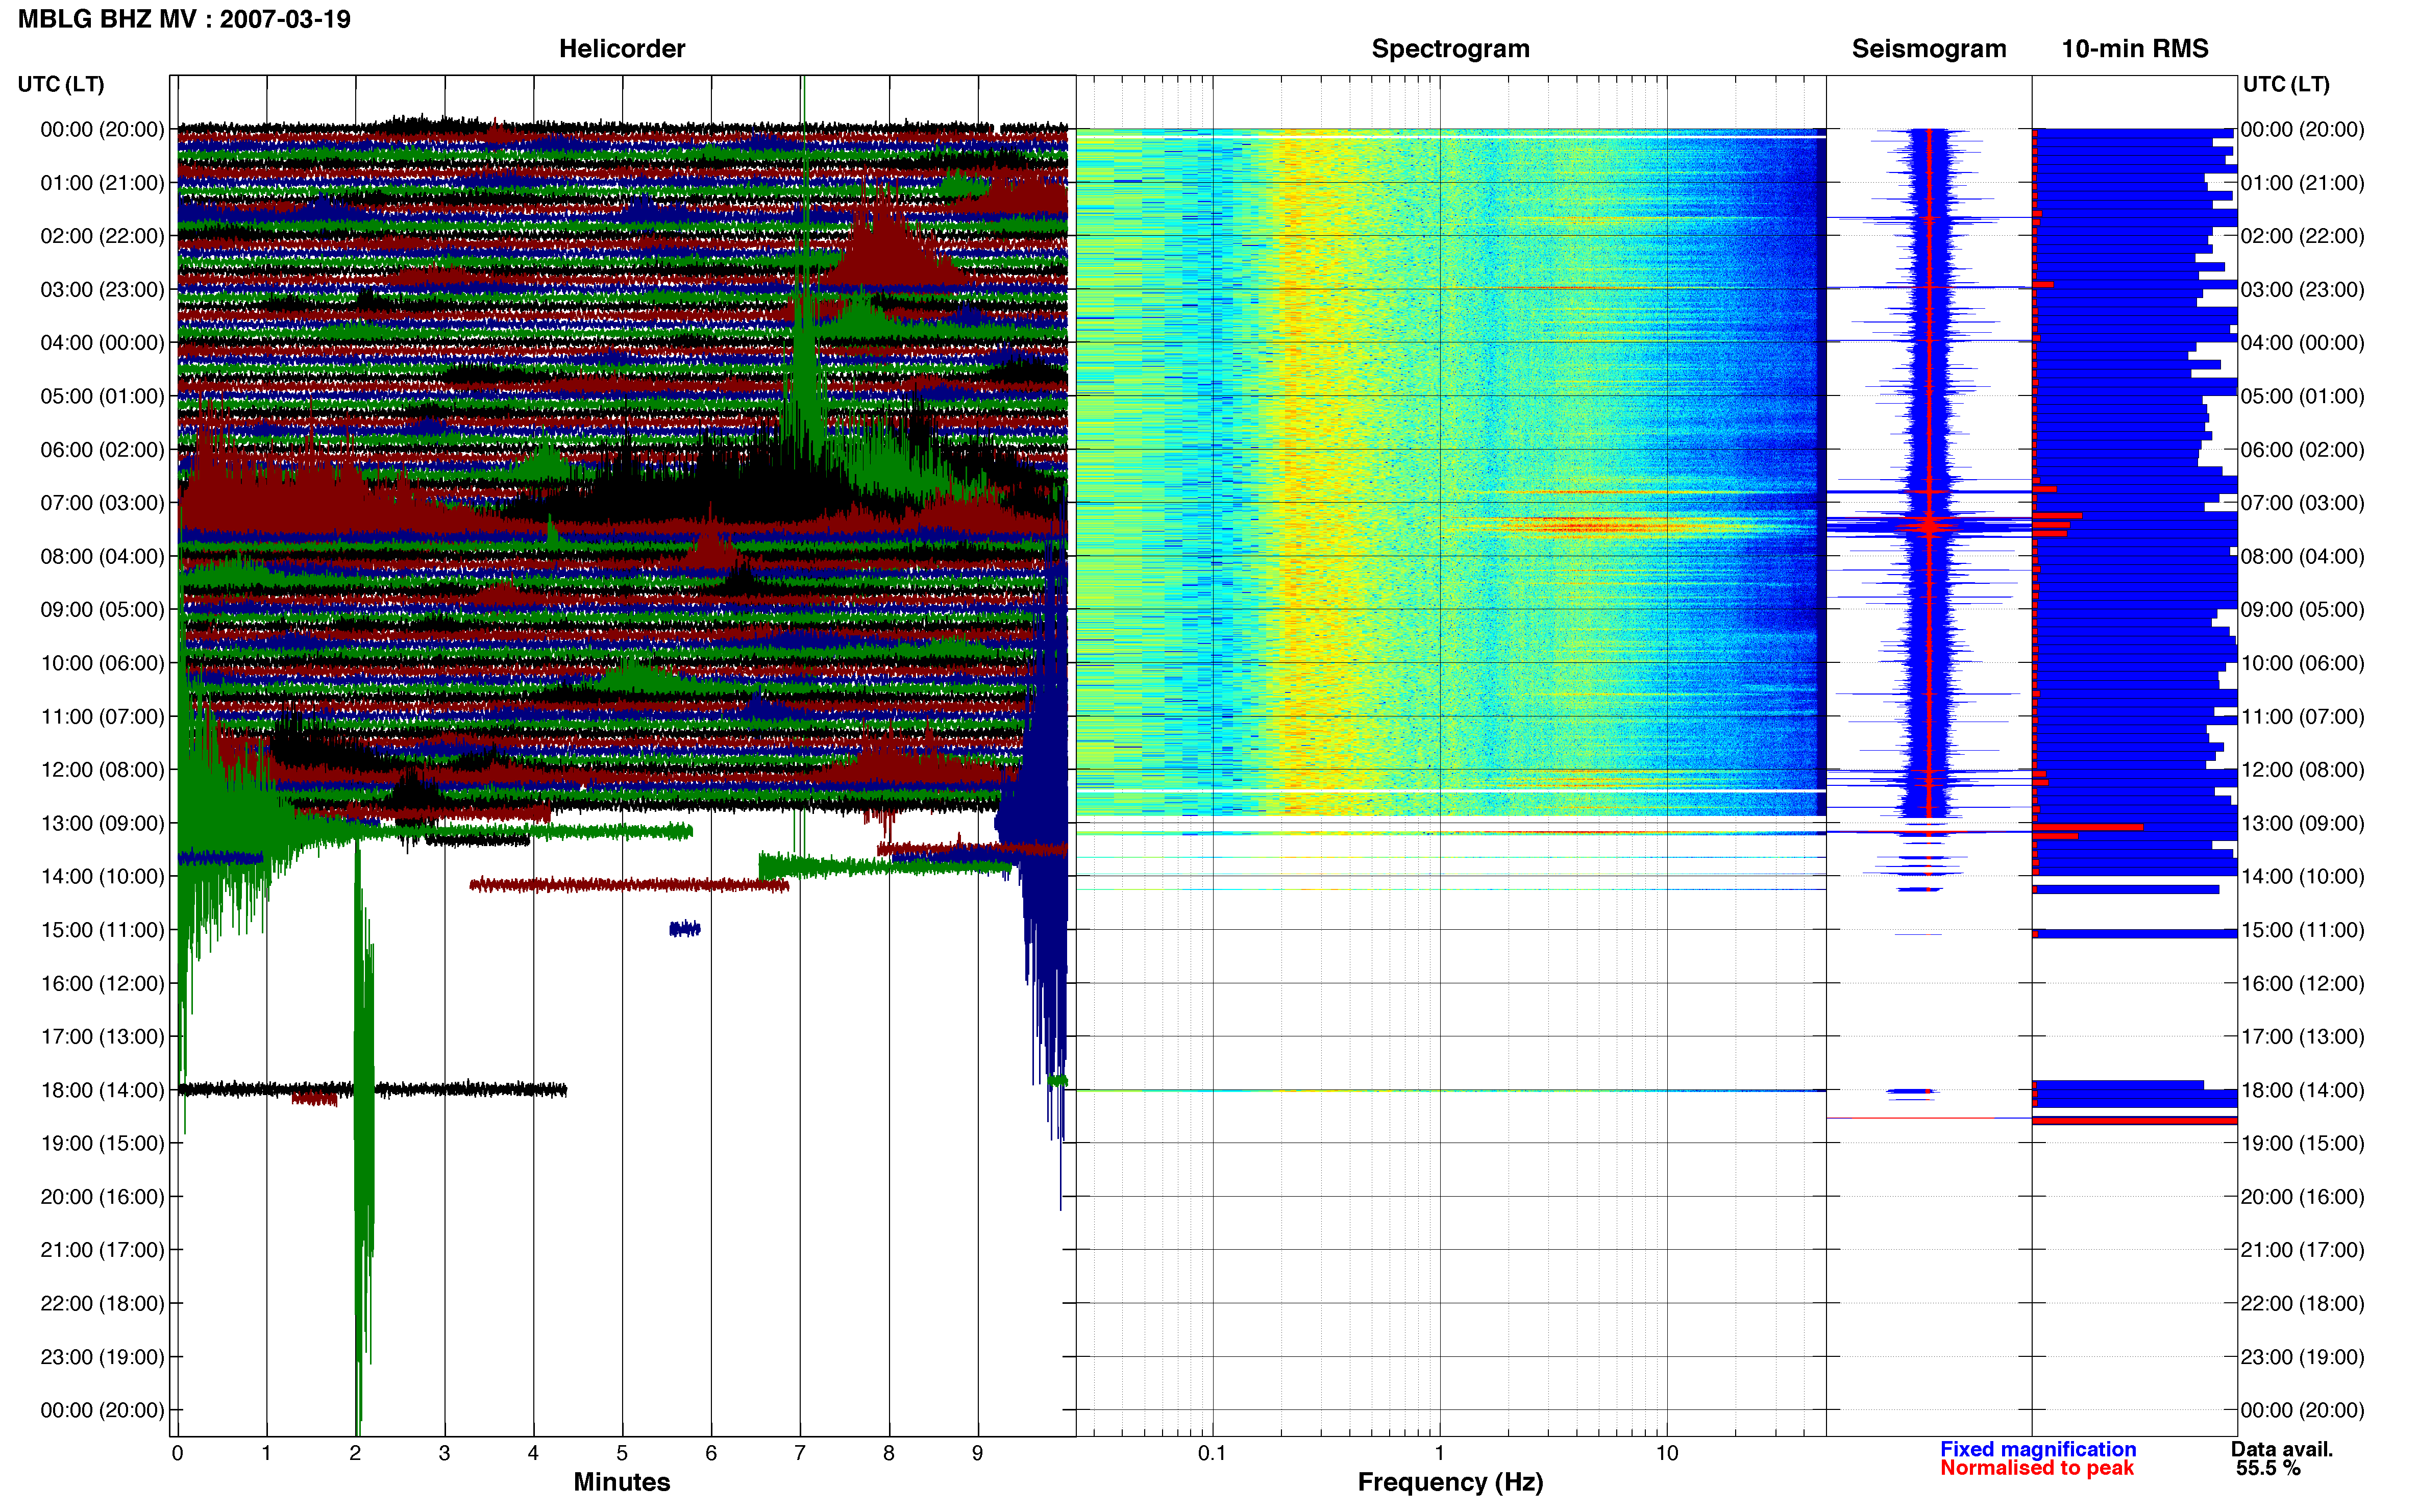This screenshot has width=2419, height=1512.
Task: Click the left time label '07:00 (03:00)'
Action: [102, 502]
